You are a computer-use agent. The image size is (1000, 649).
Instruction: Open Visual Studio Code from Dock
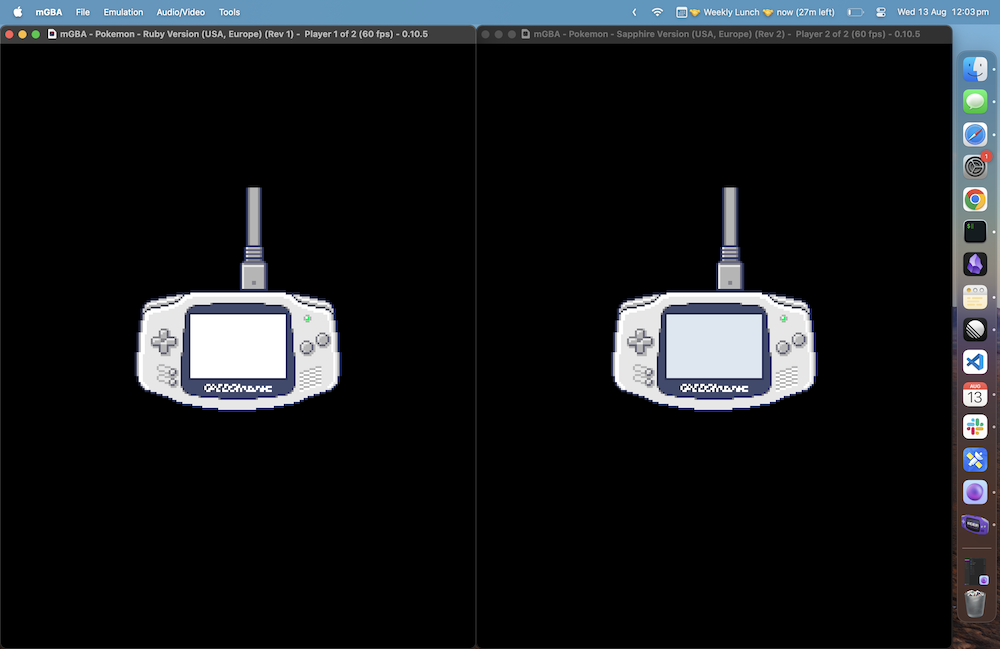tap(974, 362)
